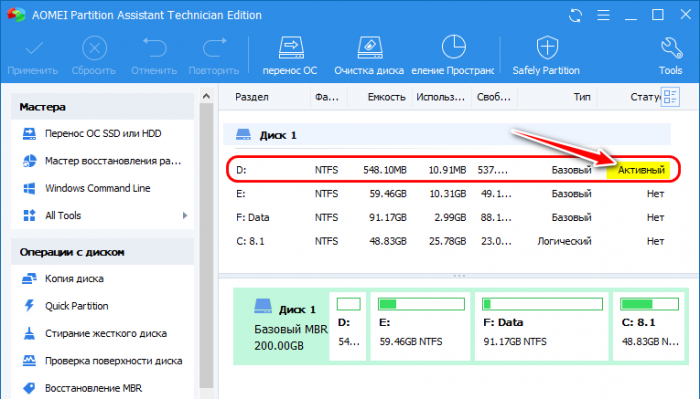Select the D: partition row
Viewport: 700px width, 399px height.
pyautogui.click(x=453, y=170)
